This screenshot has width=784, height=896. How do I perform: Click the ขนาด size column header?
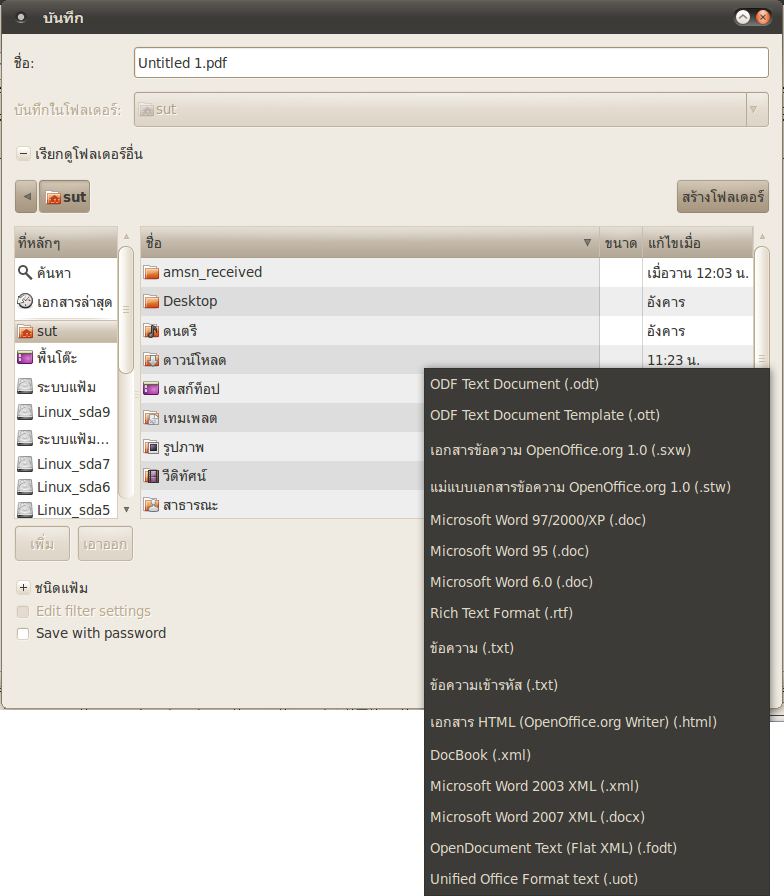click(x=621, y=242)
